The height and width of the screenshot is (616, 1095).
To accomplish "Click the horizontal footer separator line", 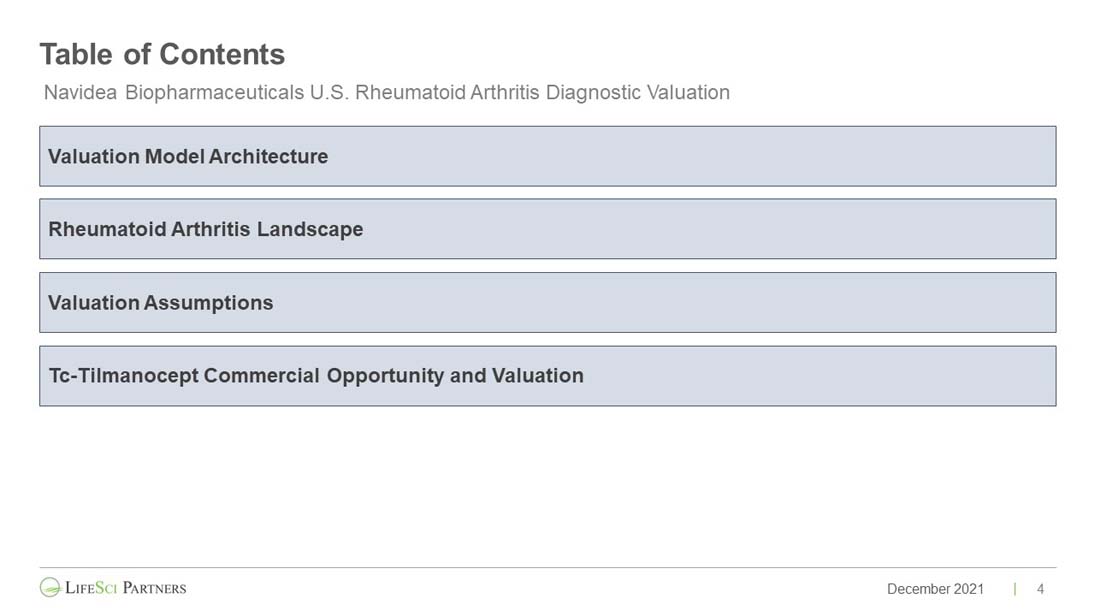I will coord(547,568).
